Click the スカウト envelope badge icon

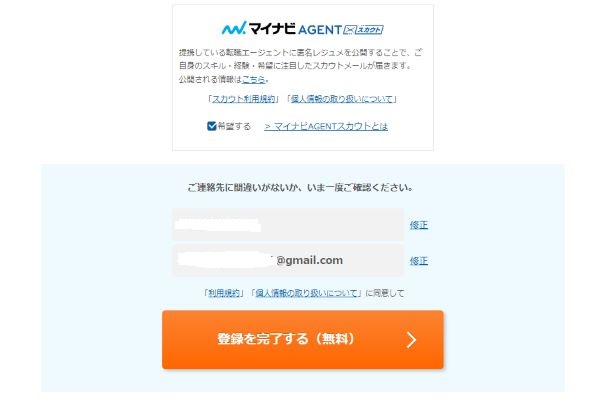point(363,29)
